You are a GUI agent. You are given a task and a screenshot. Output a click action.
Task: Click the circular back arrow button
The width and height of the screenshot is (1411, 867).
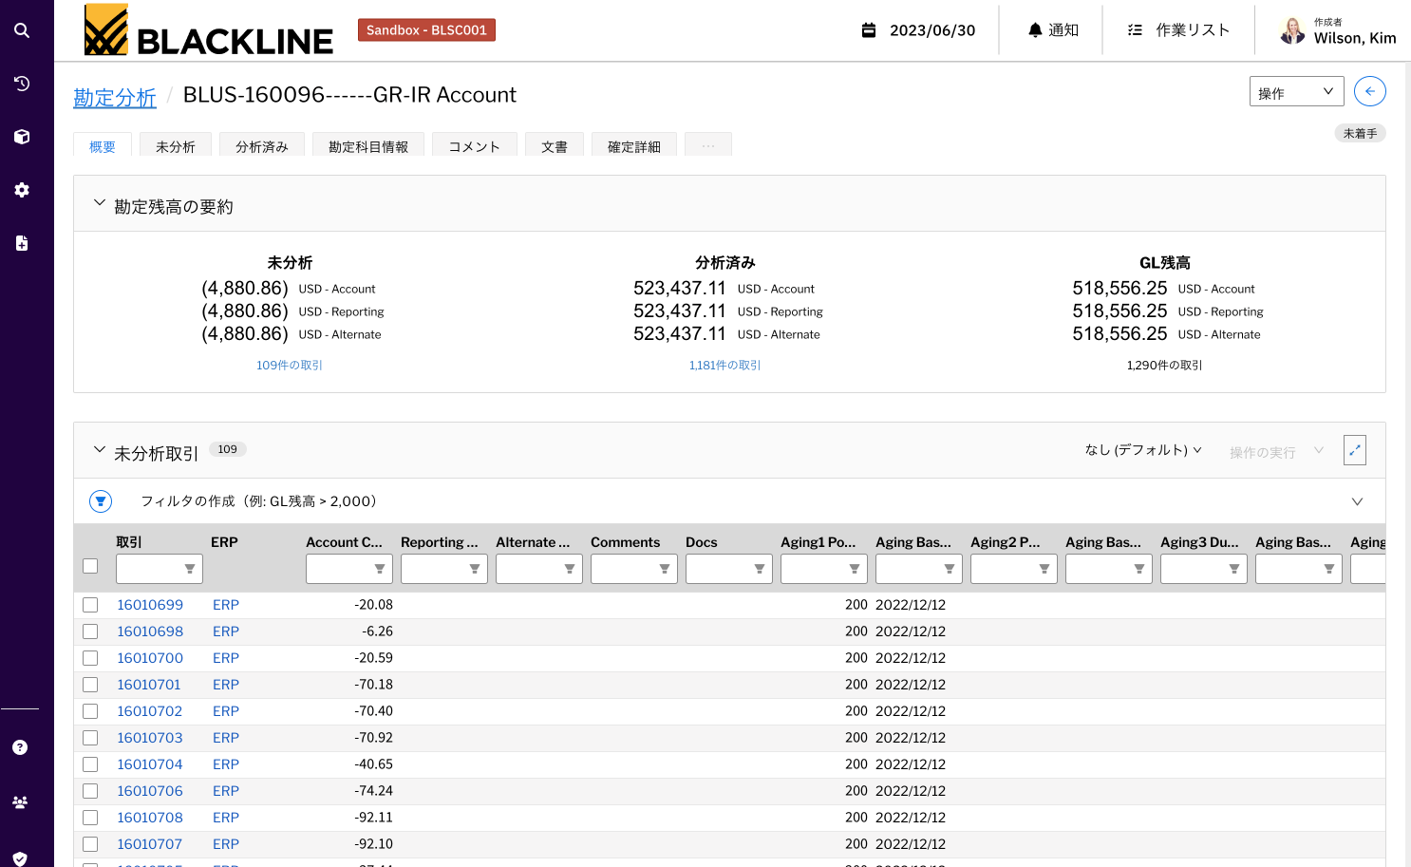tap(1370, 91)
